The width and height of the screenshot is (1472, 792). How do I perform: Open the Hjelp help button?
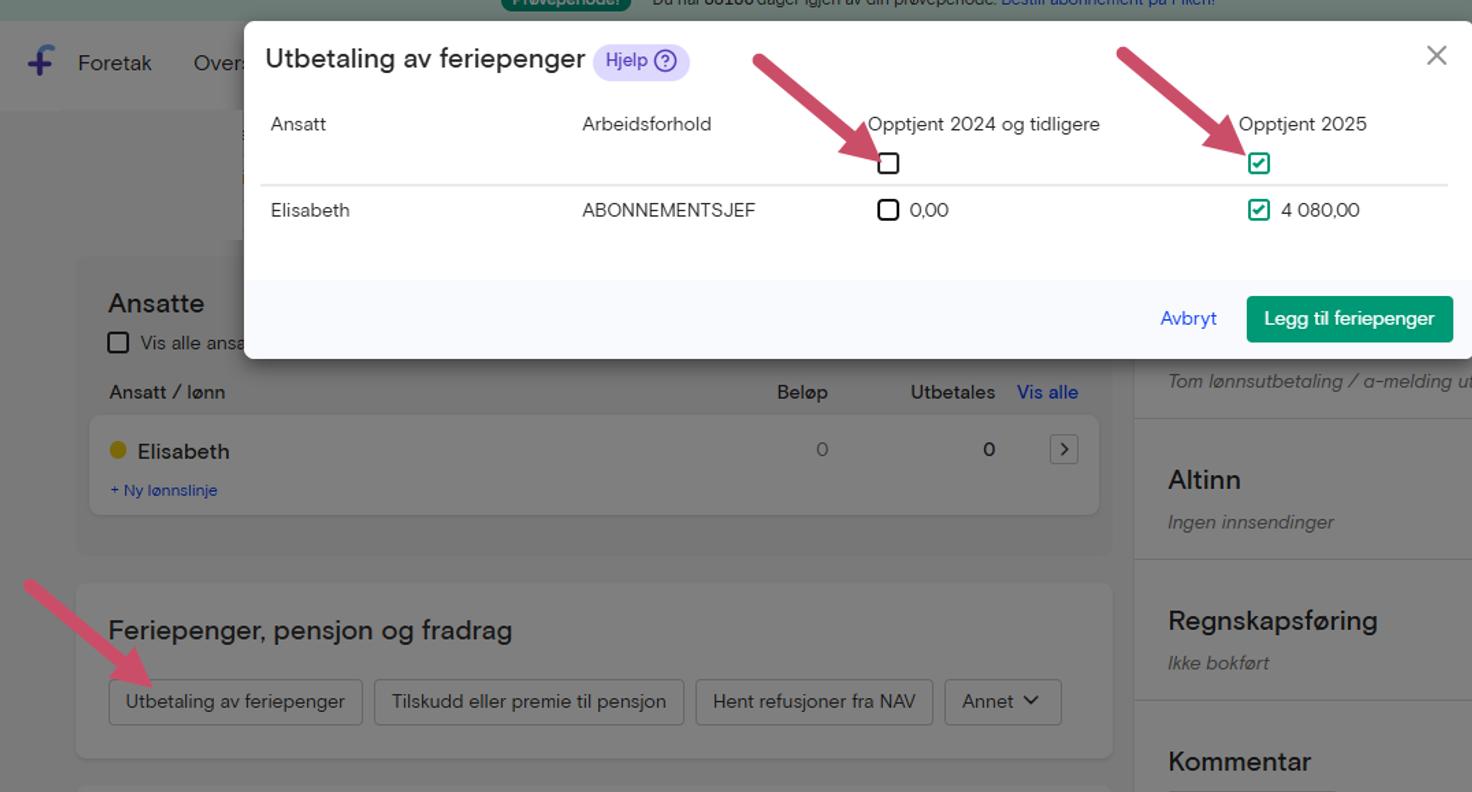tap(641, 61)
